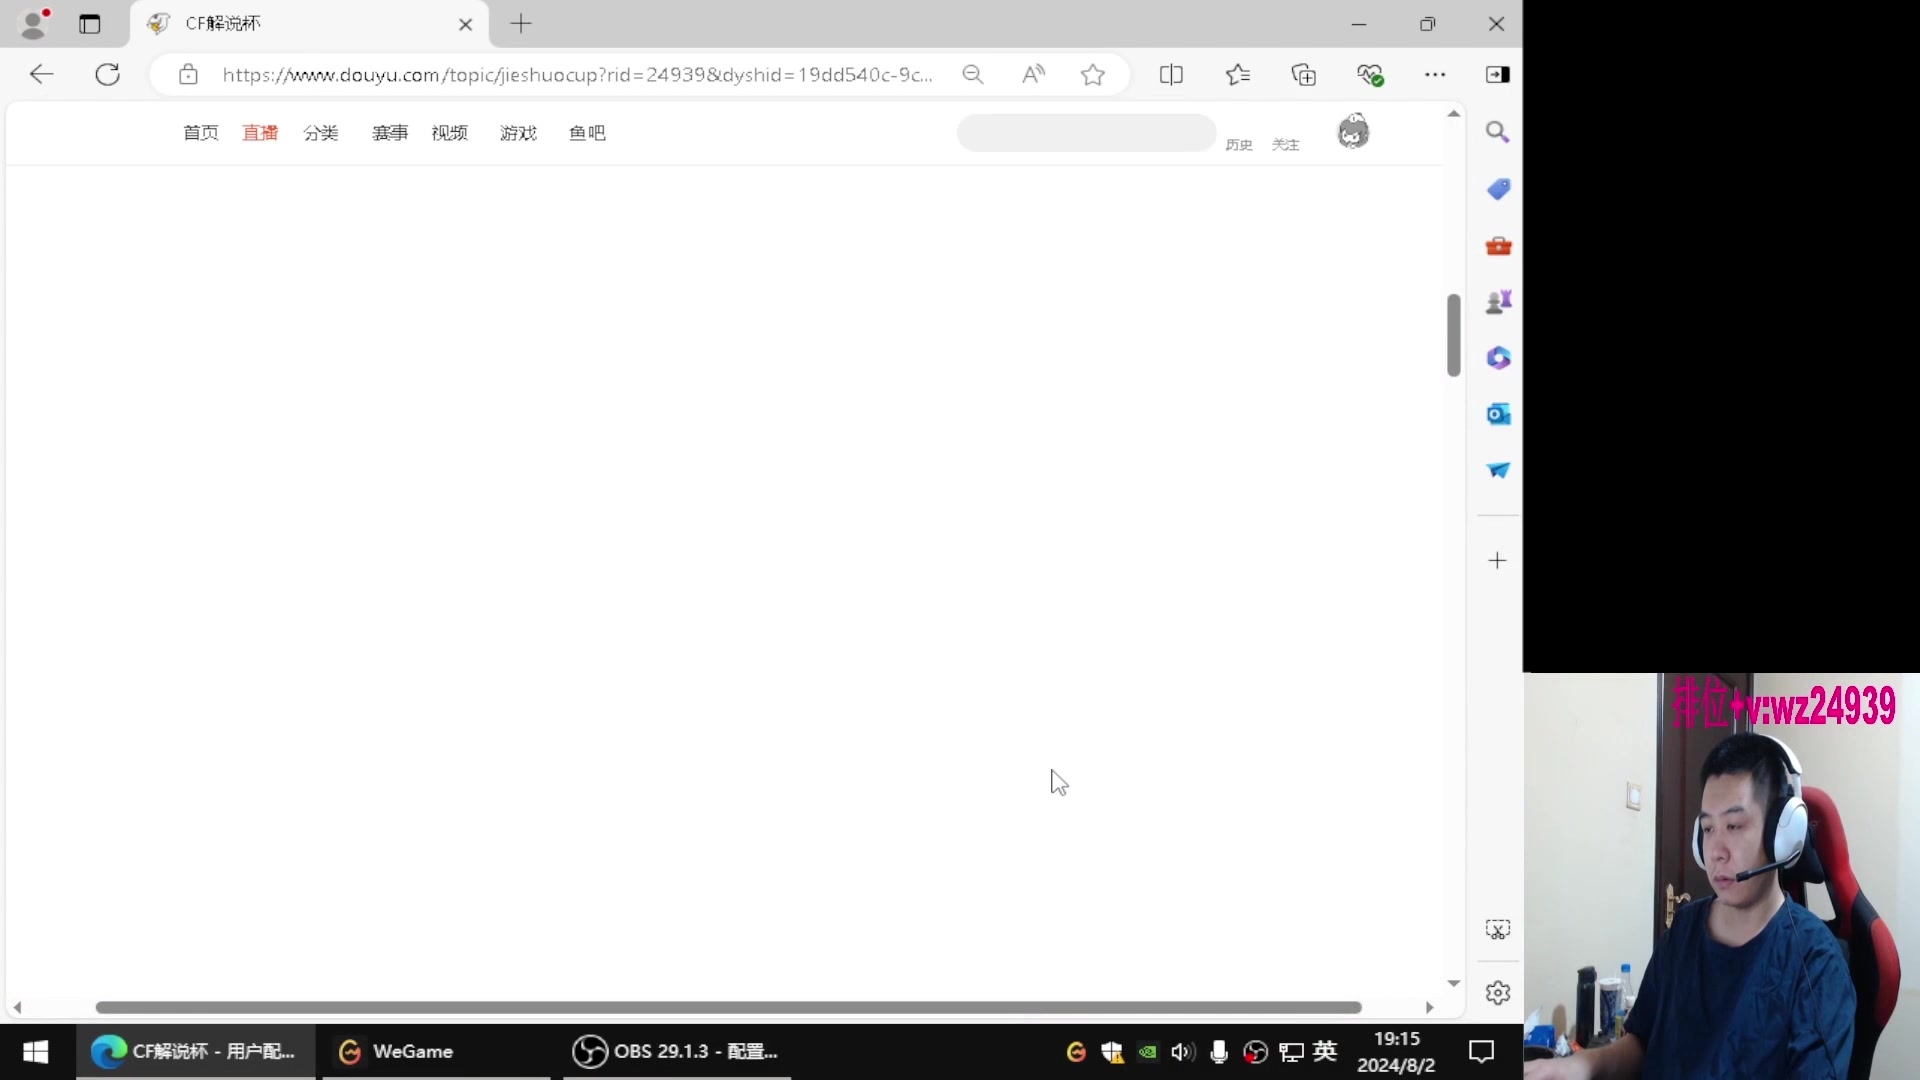The width and height of the screenshot is (1920, 1080).
Task: Open sidebar shopping tag icon
Action: click(1497, 189)
